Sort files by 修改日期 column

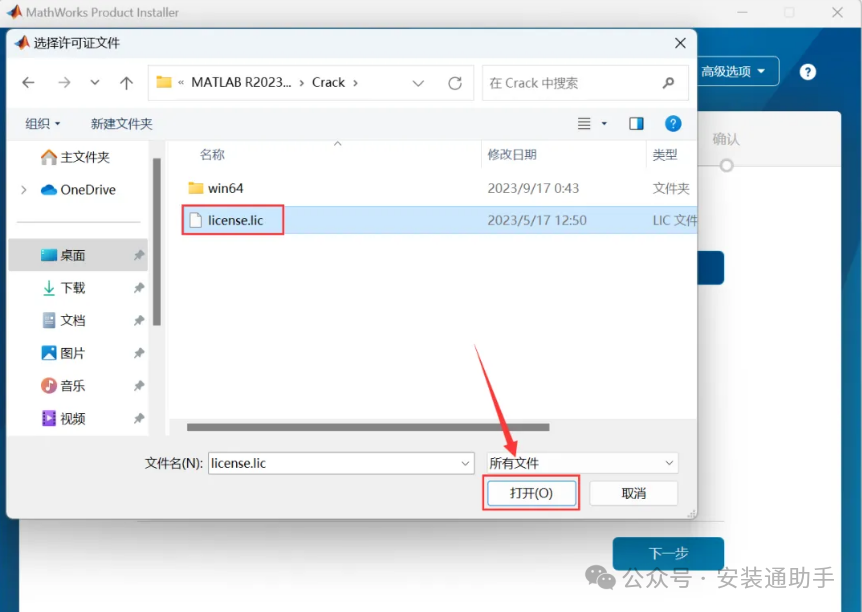click(512, 155)
